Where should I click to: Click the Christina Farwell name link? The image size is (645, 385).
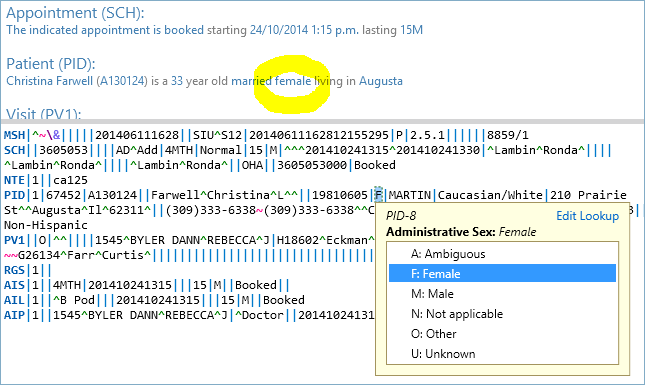point(49,81)
